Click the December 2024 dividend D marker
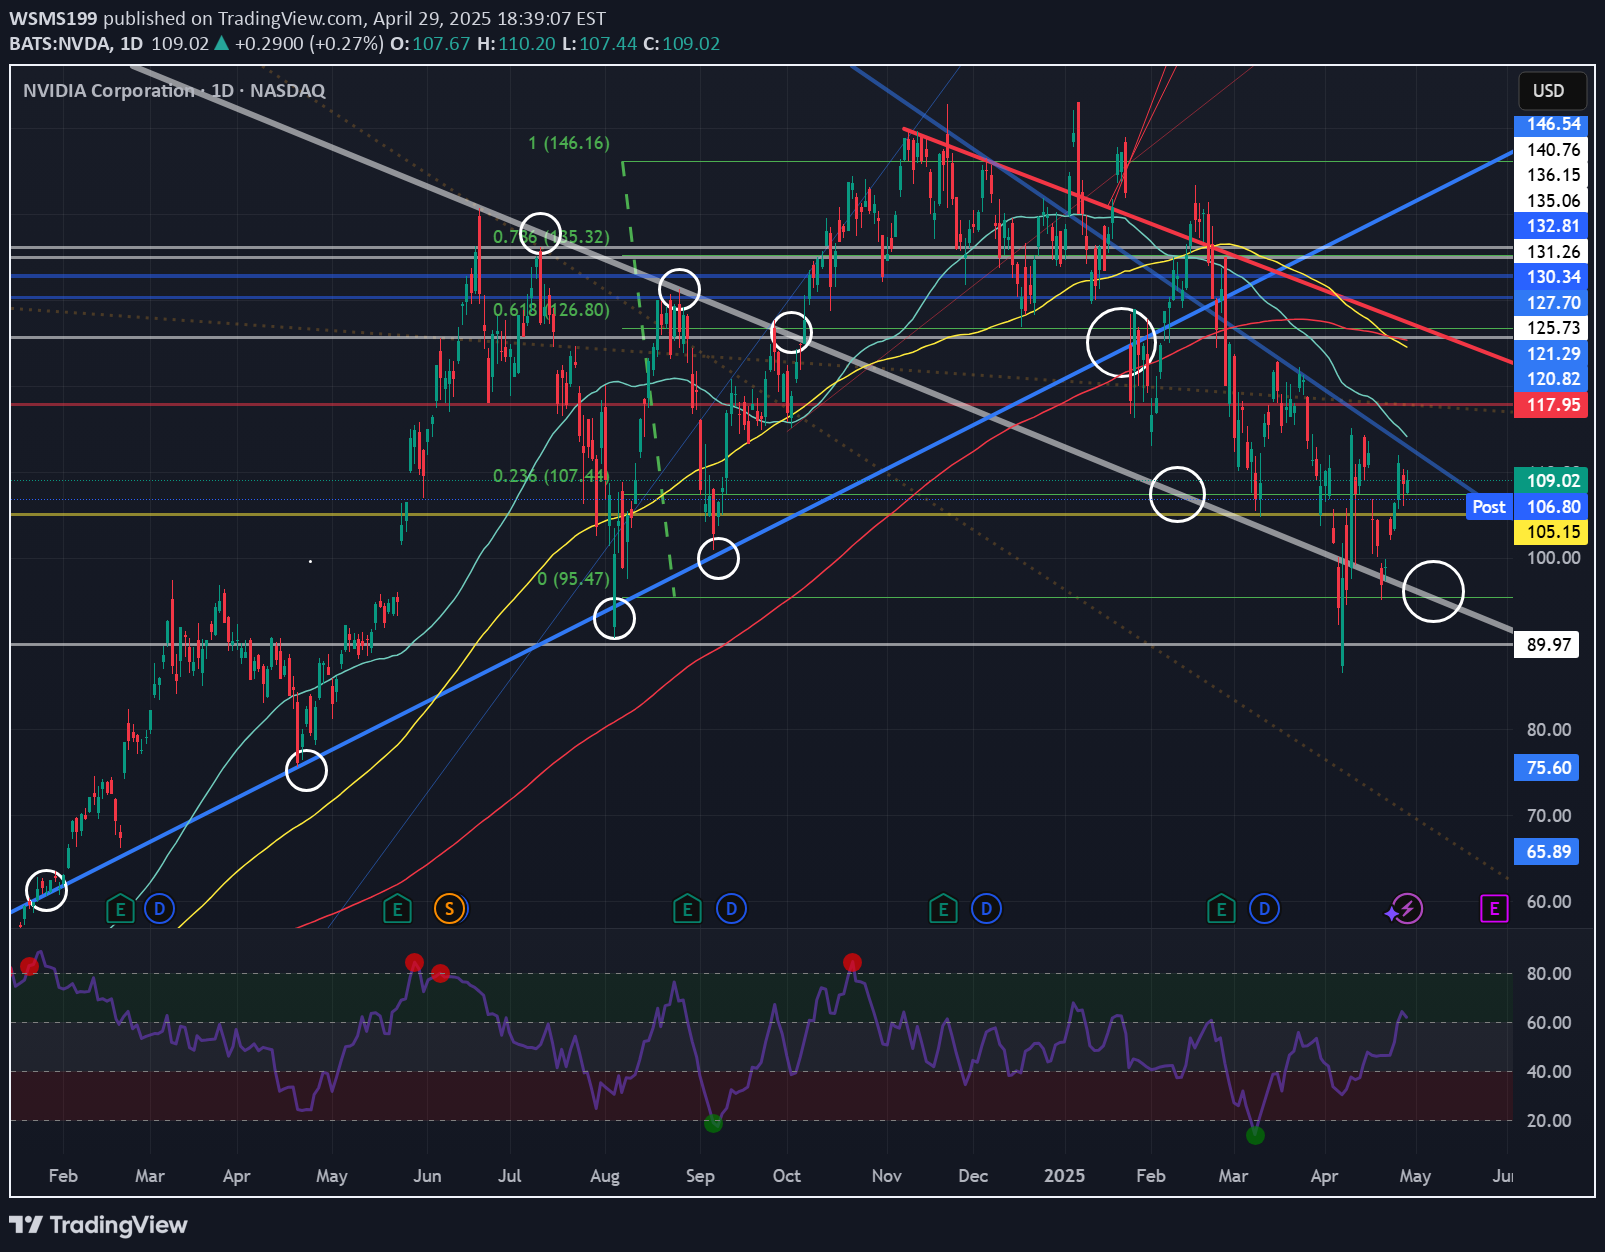The height and width of the screenshot is (1252, 1605). coord(986,909)
